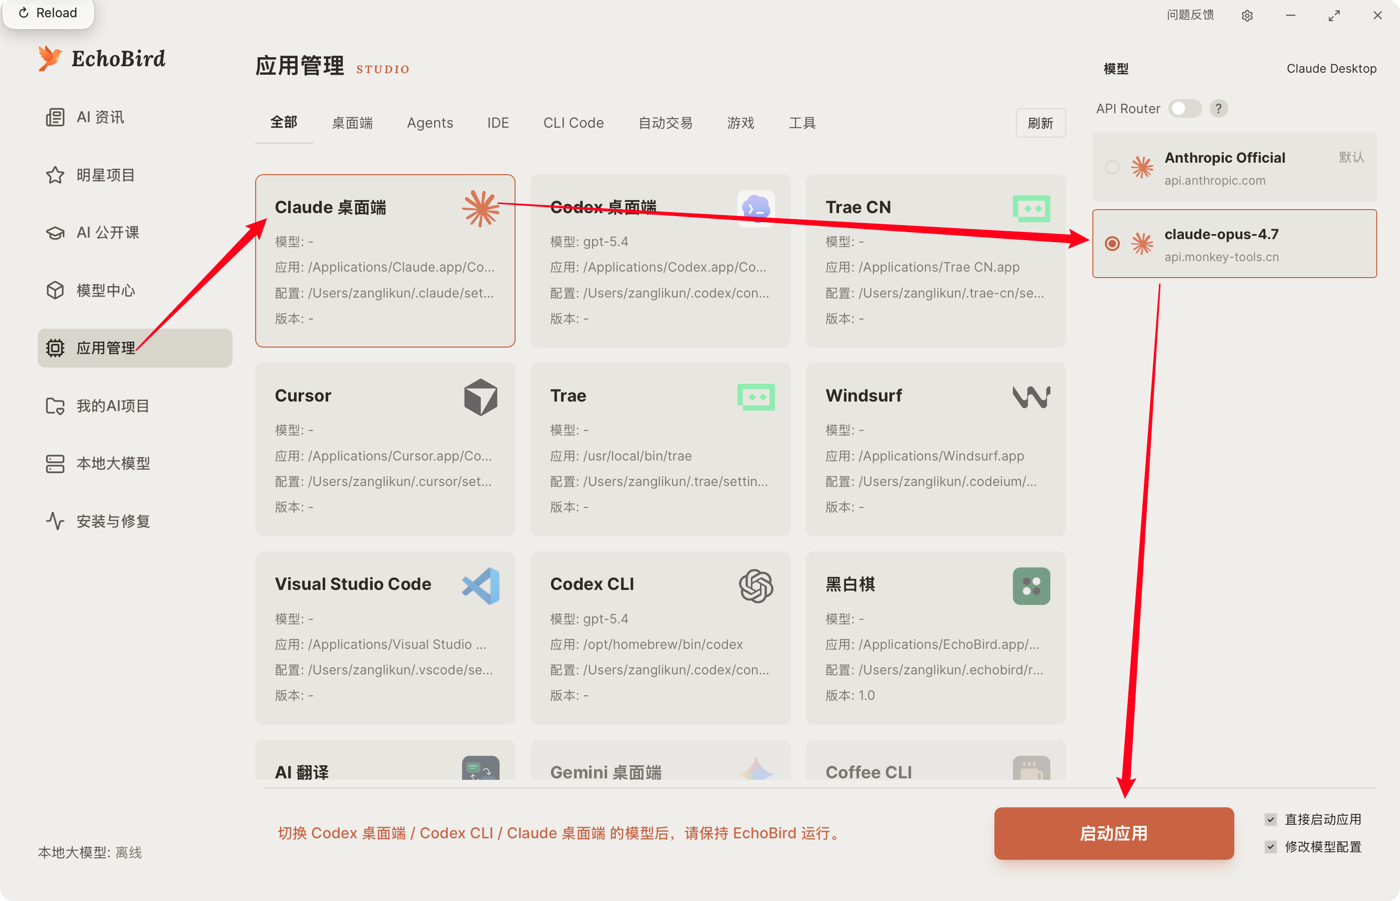The width and height of the screenshot is (1400, 901).
Task: Select the Claude 桌面端 card title
Action: (x=330, y=207)
